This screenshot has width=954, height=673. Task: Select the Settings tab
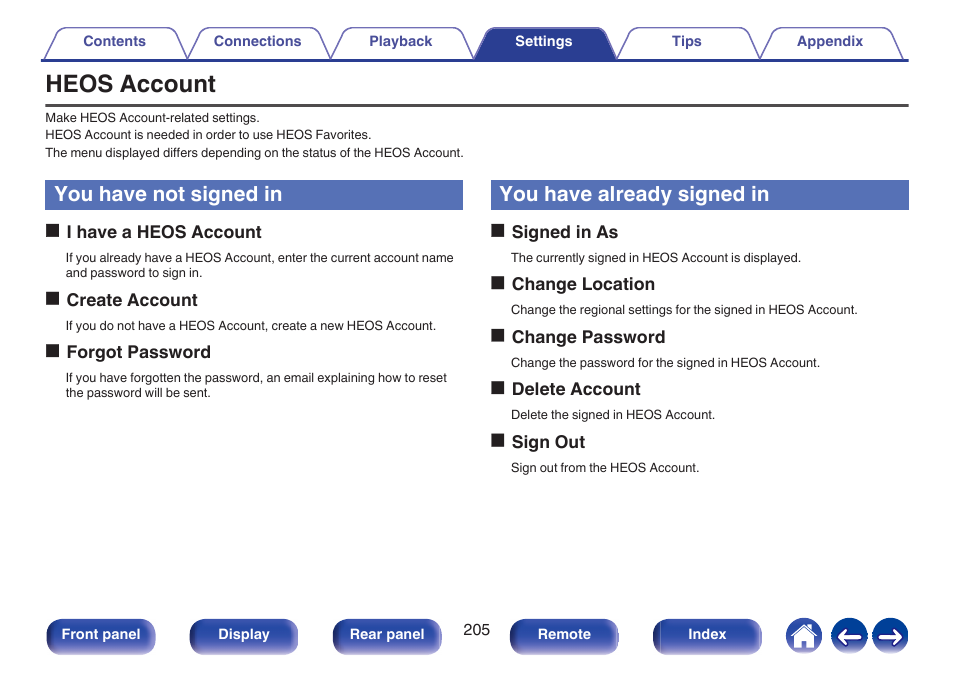tap(543, 42)
